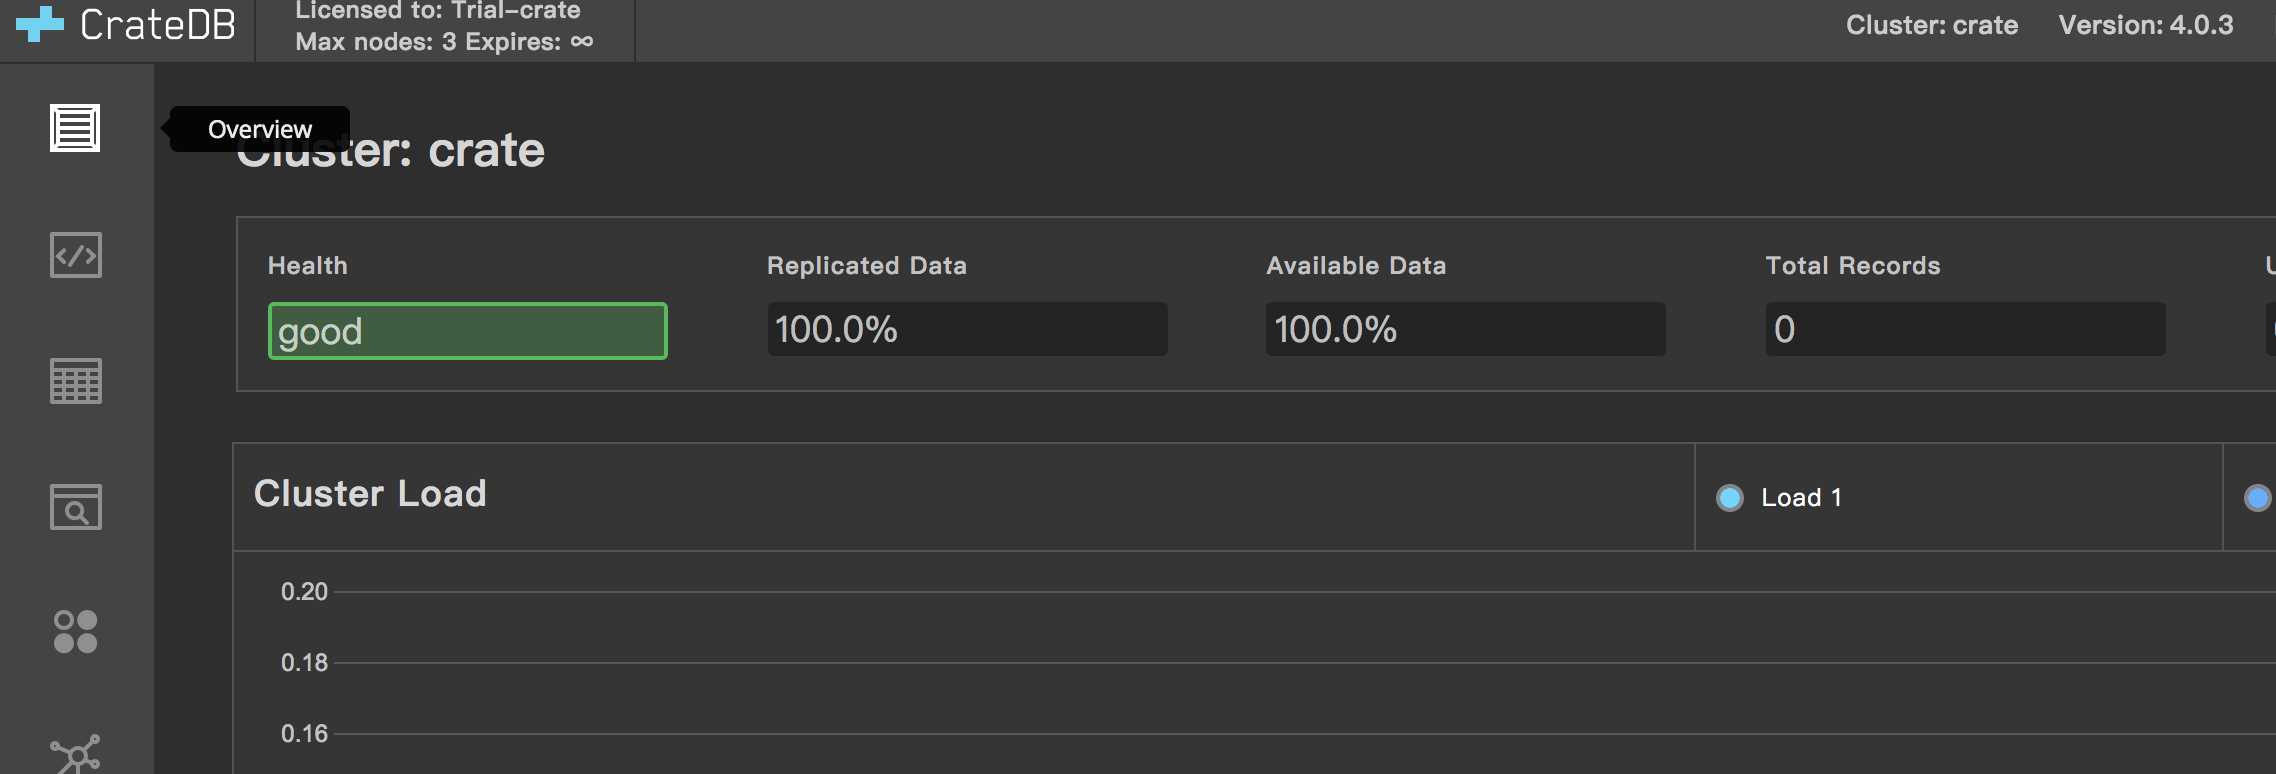This screenshot has width=2276, height=774.
Task: Click the 'Cluster: crate' header text
Action: [1932, 25]
